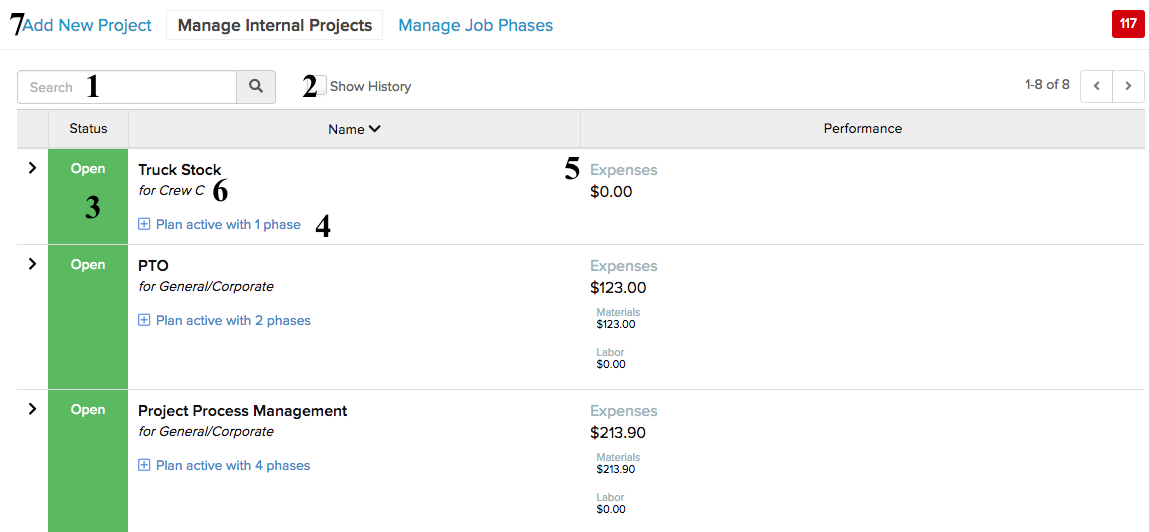Image resolution: width=1149 pixels, height=532 pixels.
Task: Click the Add New Project link
Action: tap(87, 26)
